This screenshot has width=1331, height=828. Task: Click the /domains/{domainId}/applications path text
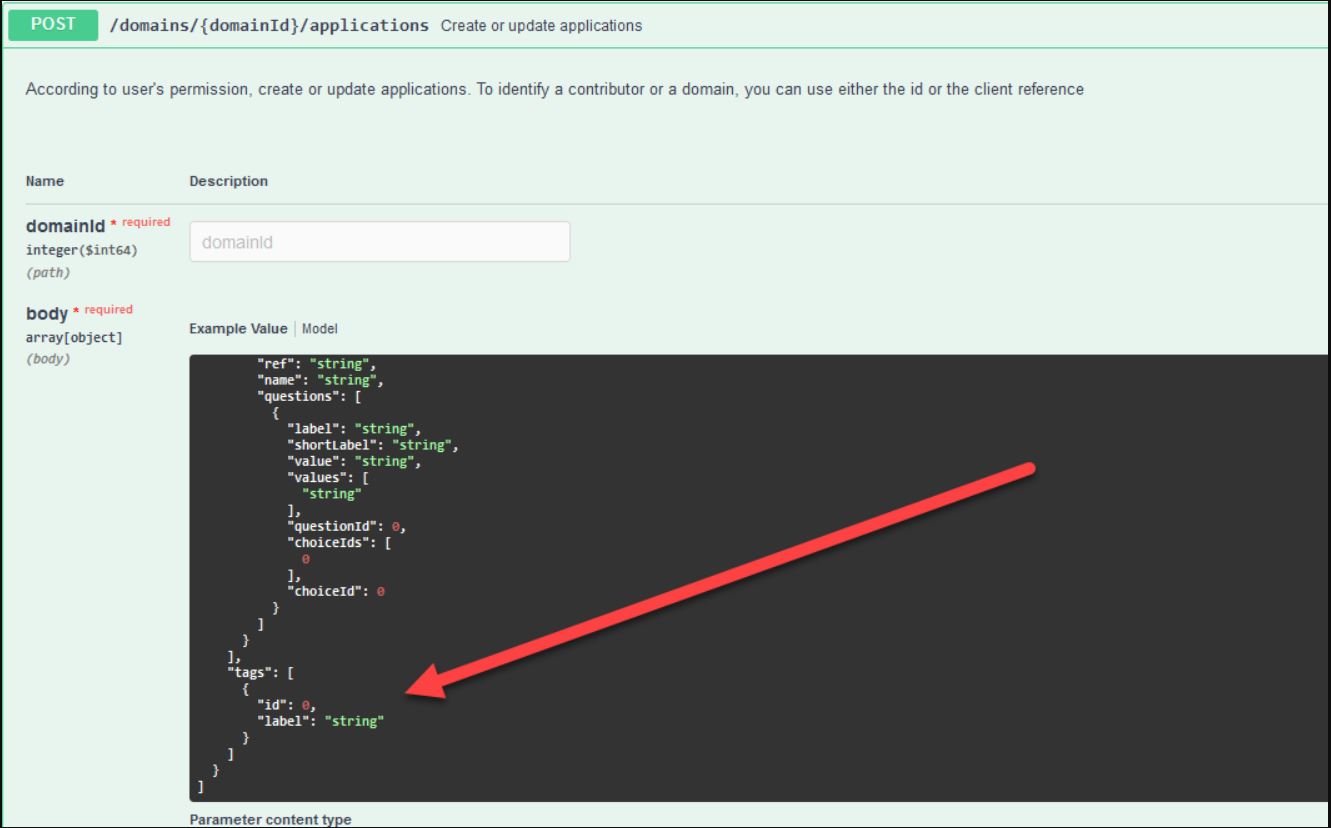(x=270, y=25)
